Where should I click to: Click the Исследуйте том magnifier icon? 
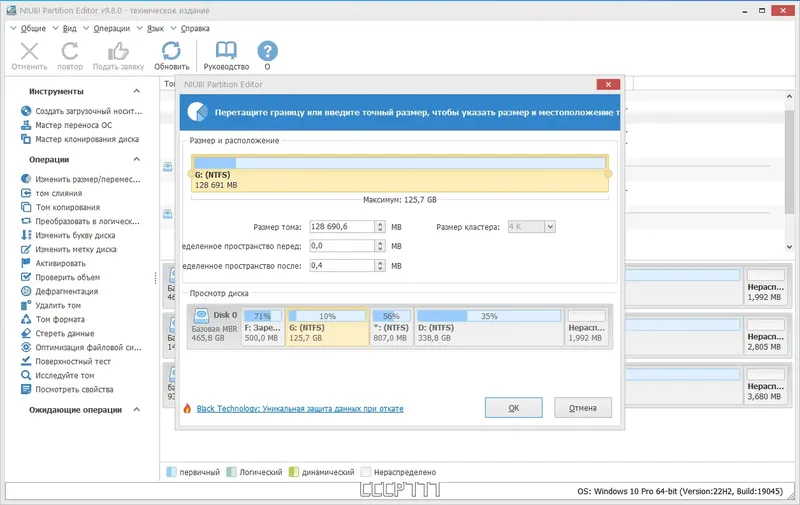coord(26,375)
